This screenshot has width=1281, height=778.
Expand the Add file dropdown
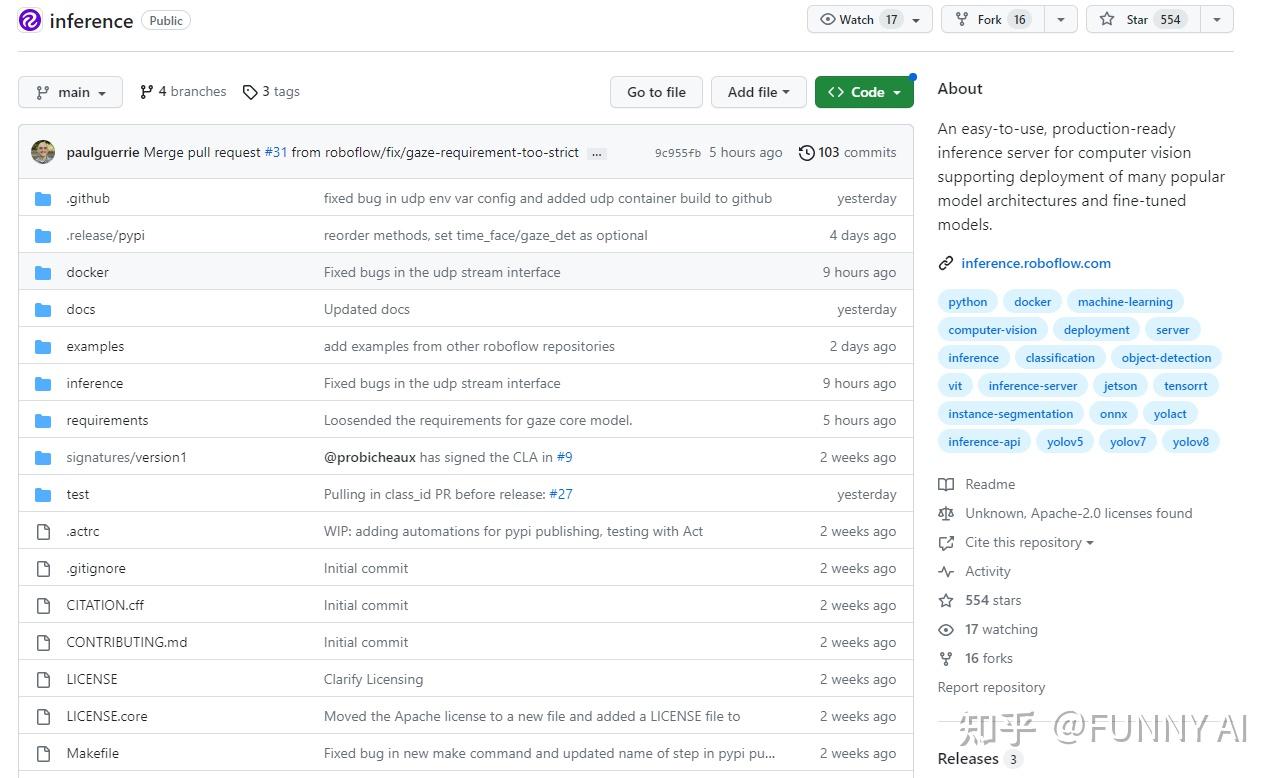[758, 92]
